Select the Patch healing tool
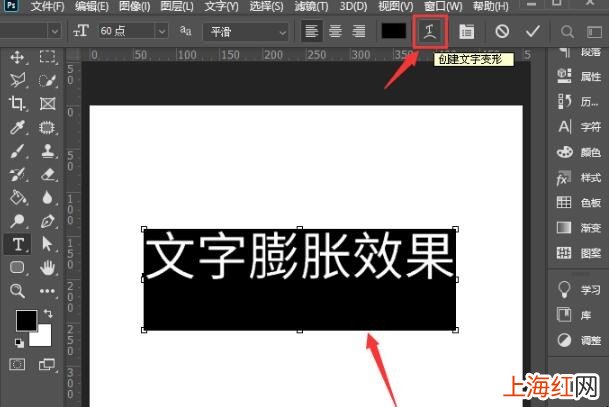The height and width of the screenshot is (407, 609). point(47,127)
